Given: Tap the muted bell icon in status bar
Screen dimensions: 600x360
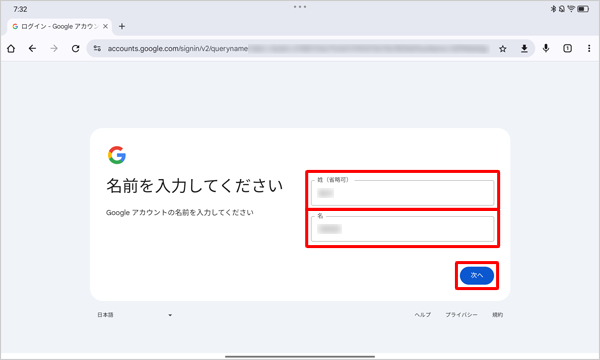Looking at the screenshot, I should 562,9.
